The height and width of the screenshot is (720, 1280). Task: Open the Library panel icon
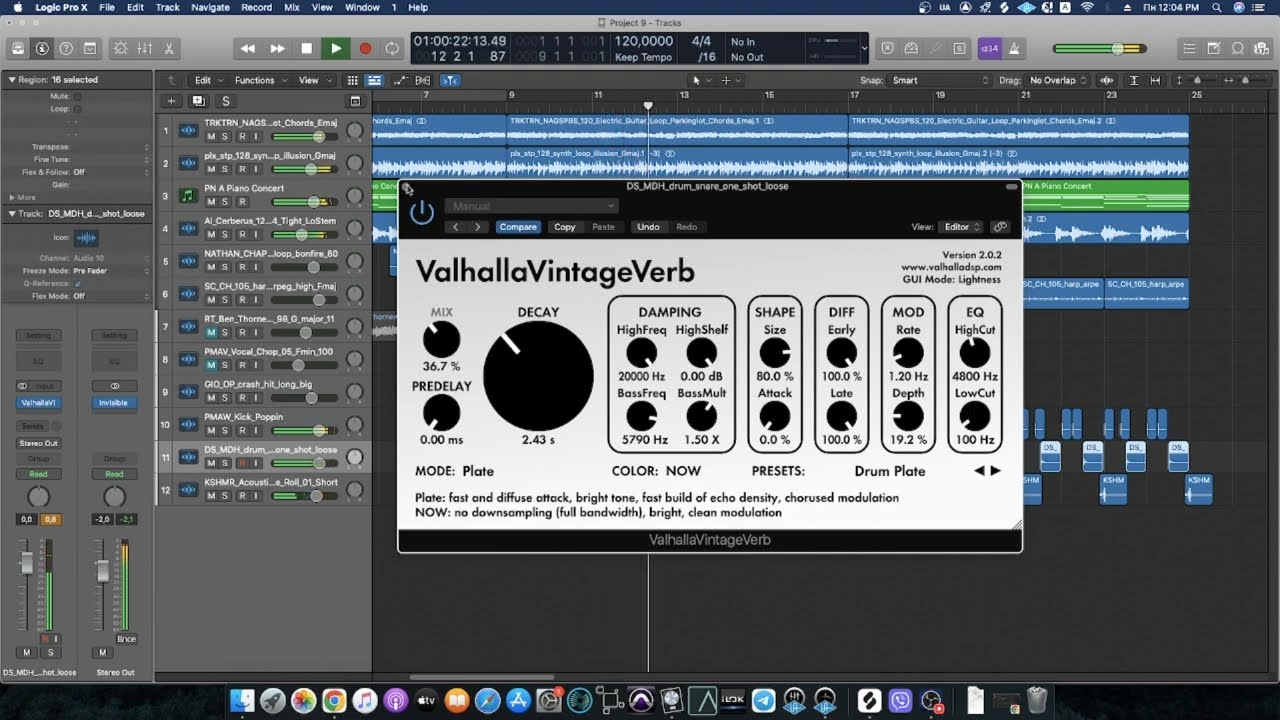[18, 48]
